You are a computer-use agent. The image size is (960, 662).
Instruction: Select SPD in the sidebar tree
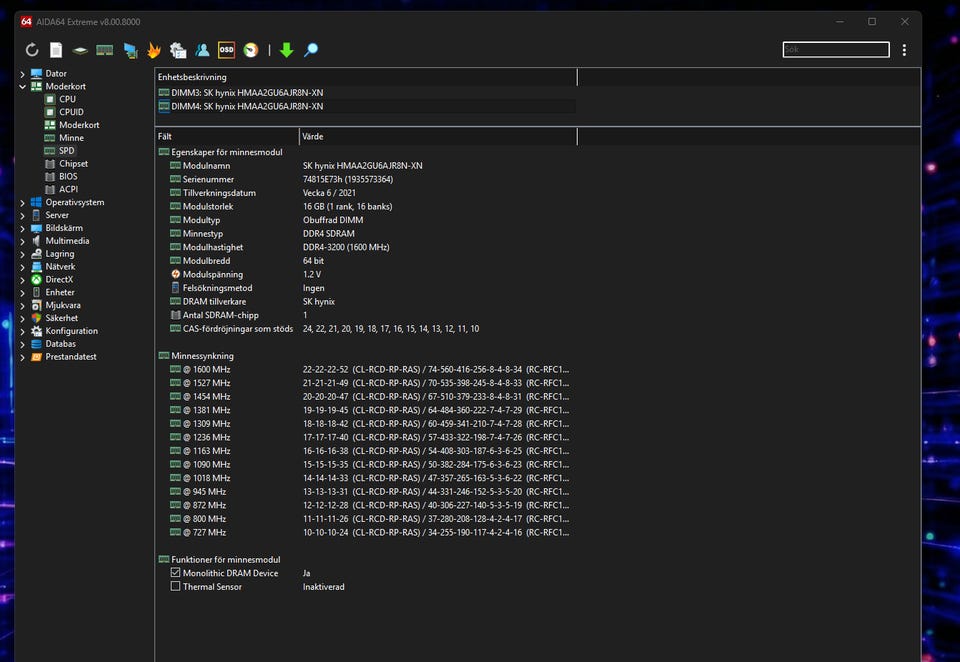pos(66,151)
